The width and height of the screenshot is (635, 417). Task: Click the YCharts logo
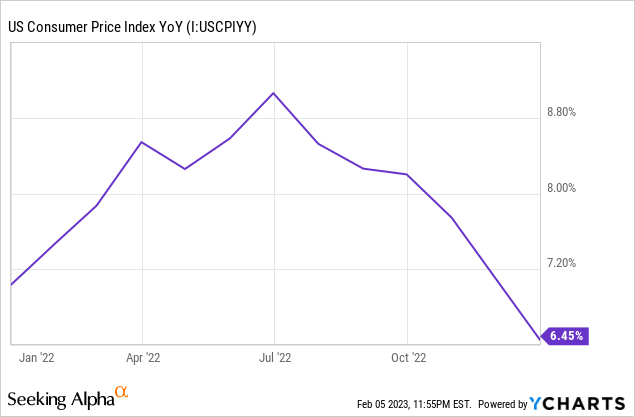(x=580, y=402)
